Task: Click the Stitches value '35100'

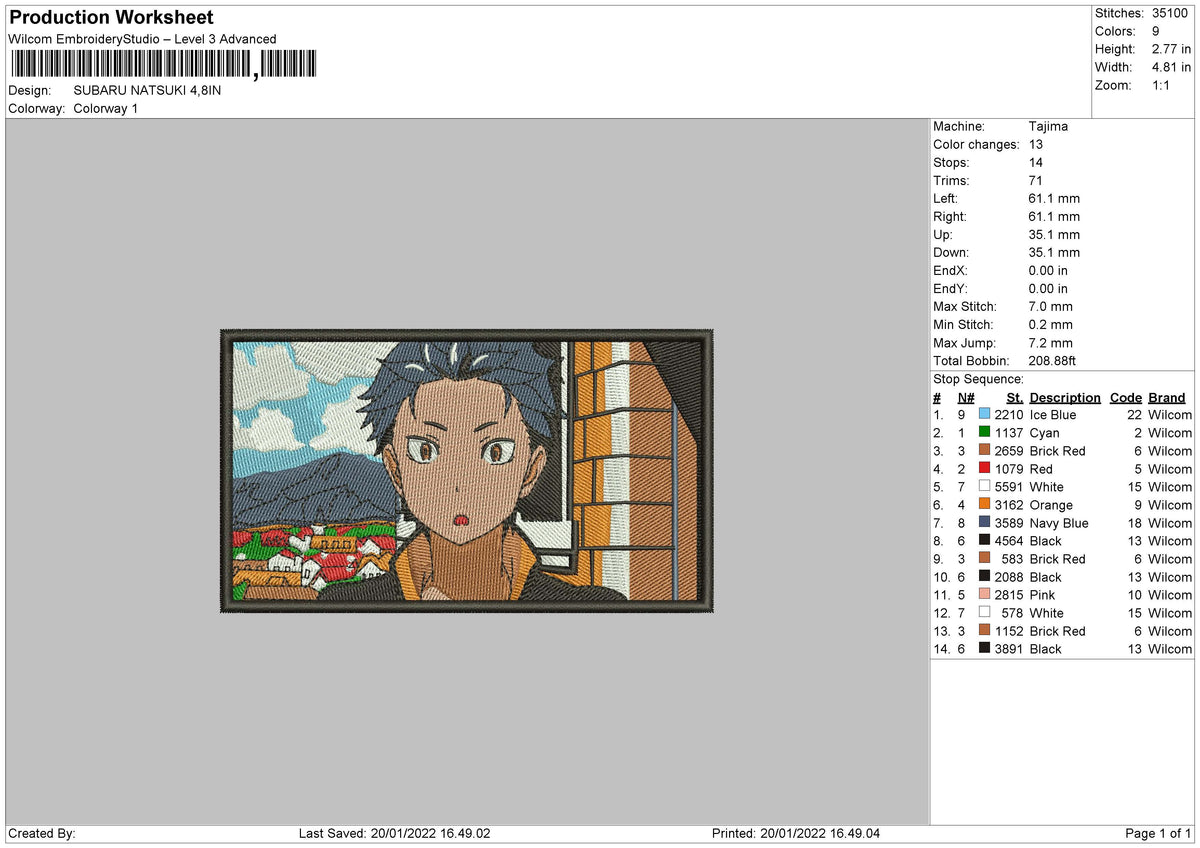Action: (1170, 13)
